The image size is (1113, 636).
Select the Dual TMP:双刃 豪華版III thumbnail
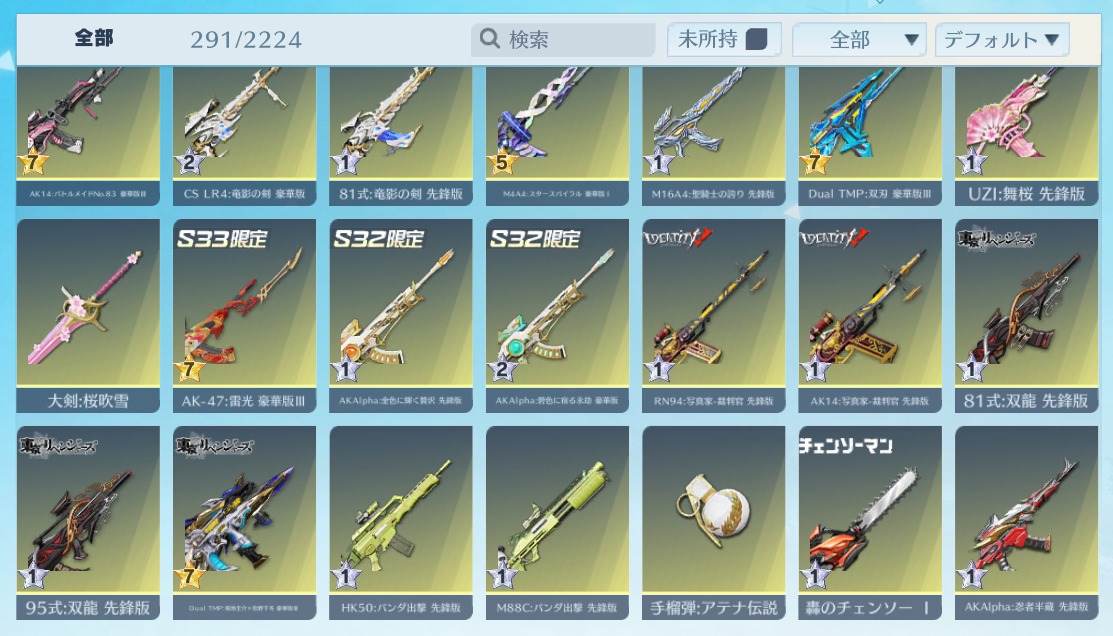tap(870, 136)
